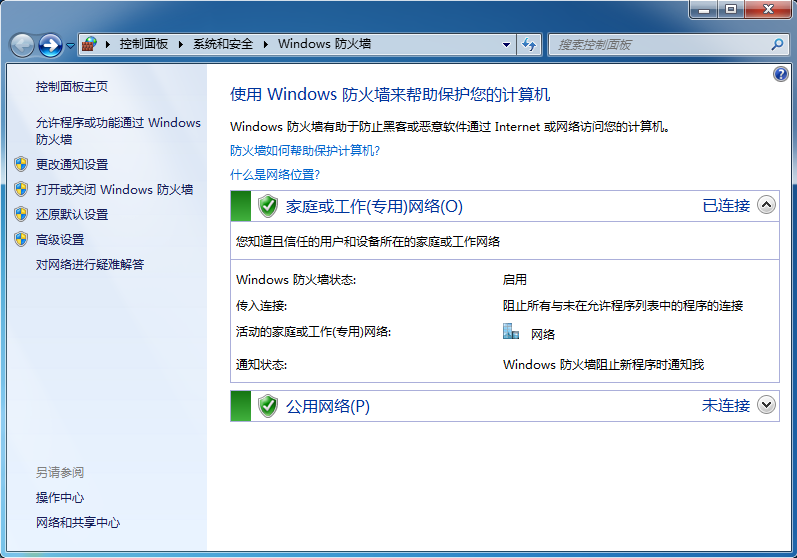Click the magnifier search icon

click(x=777, y=45)
